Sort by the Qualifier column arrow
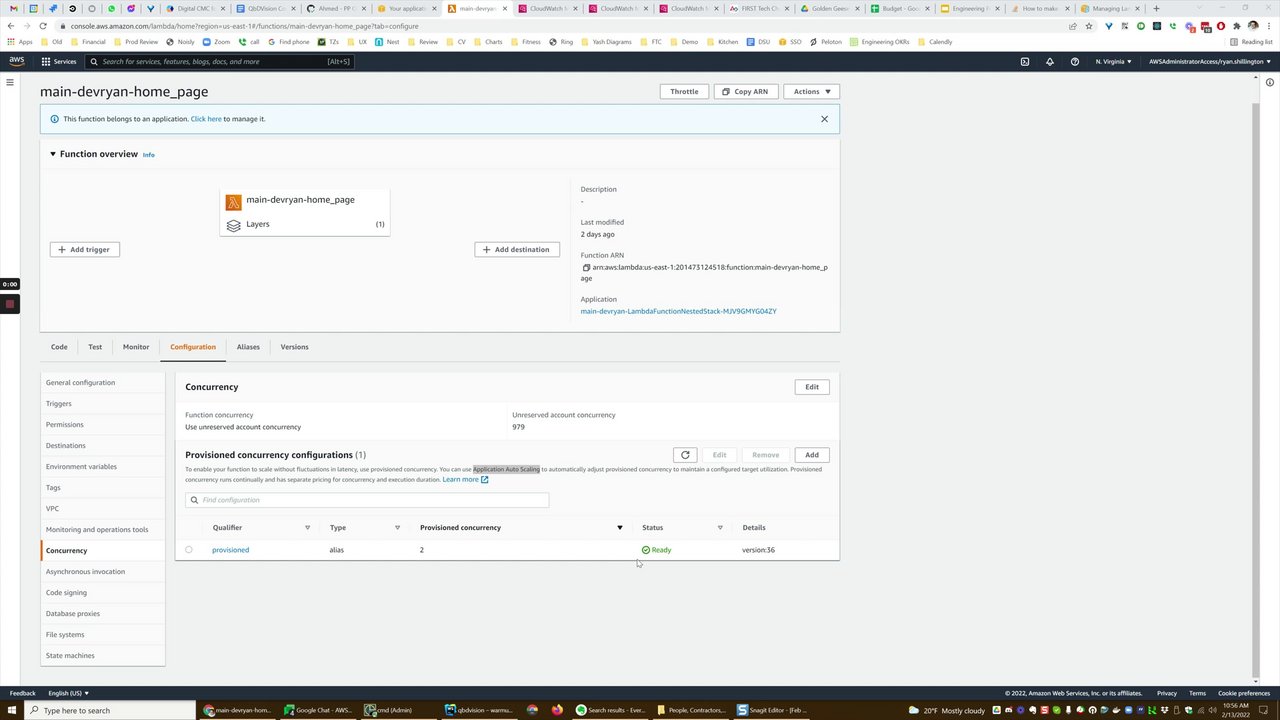Image resolution: width=1280 pixels, height=720 pixels. (307, 528)
